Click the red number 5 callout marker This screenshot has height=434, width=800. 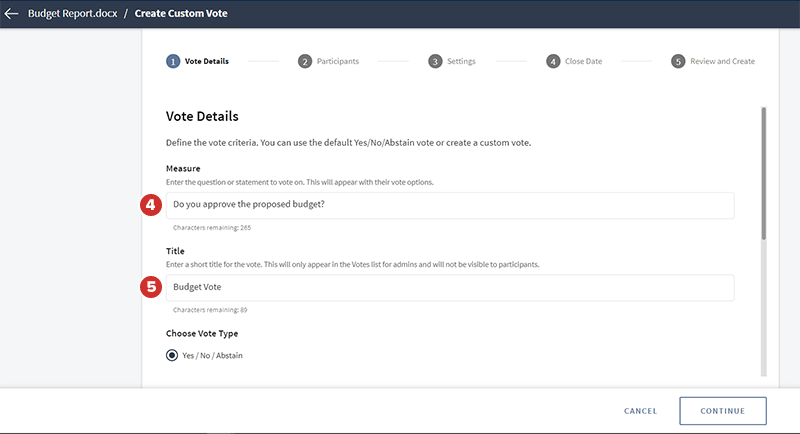point(151,288)
